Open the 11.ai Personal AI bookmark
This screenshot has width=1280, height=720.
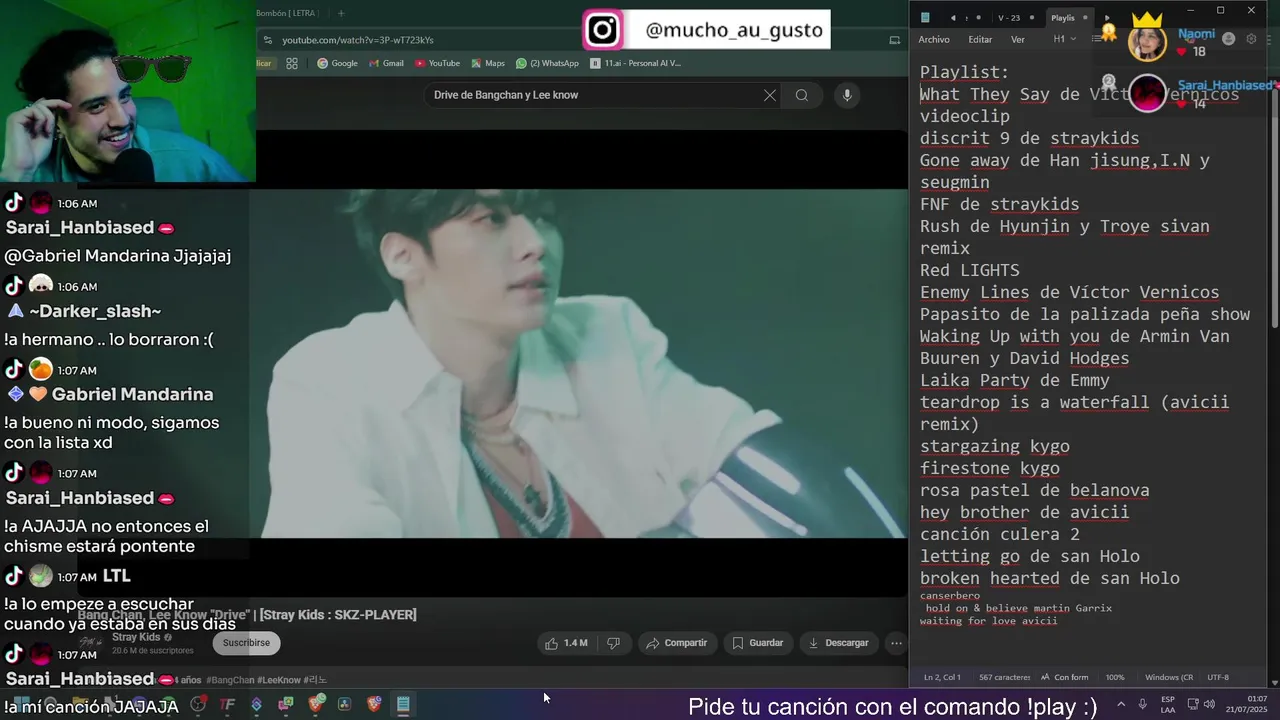636,63
